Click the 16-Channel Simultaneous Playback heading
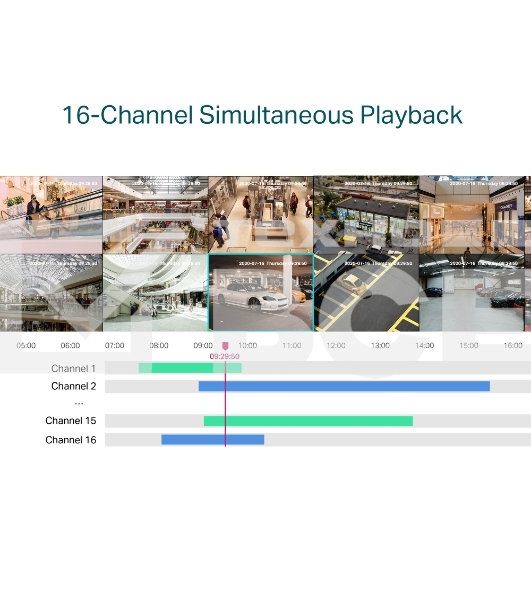The image size is (531, 600). [262, 115]
